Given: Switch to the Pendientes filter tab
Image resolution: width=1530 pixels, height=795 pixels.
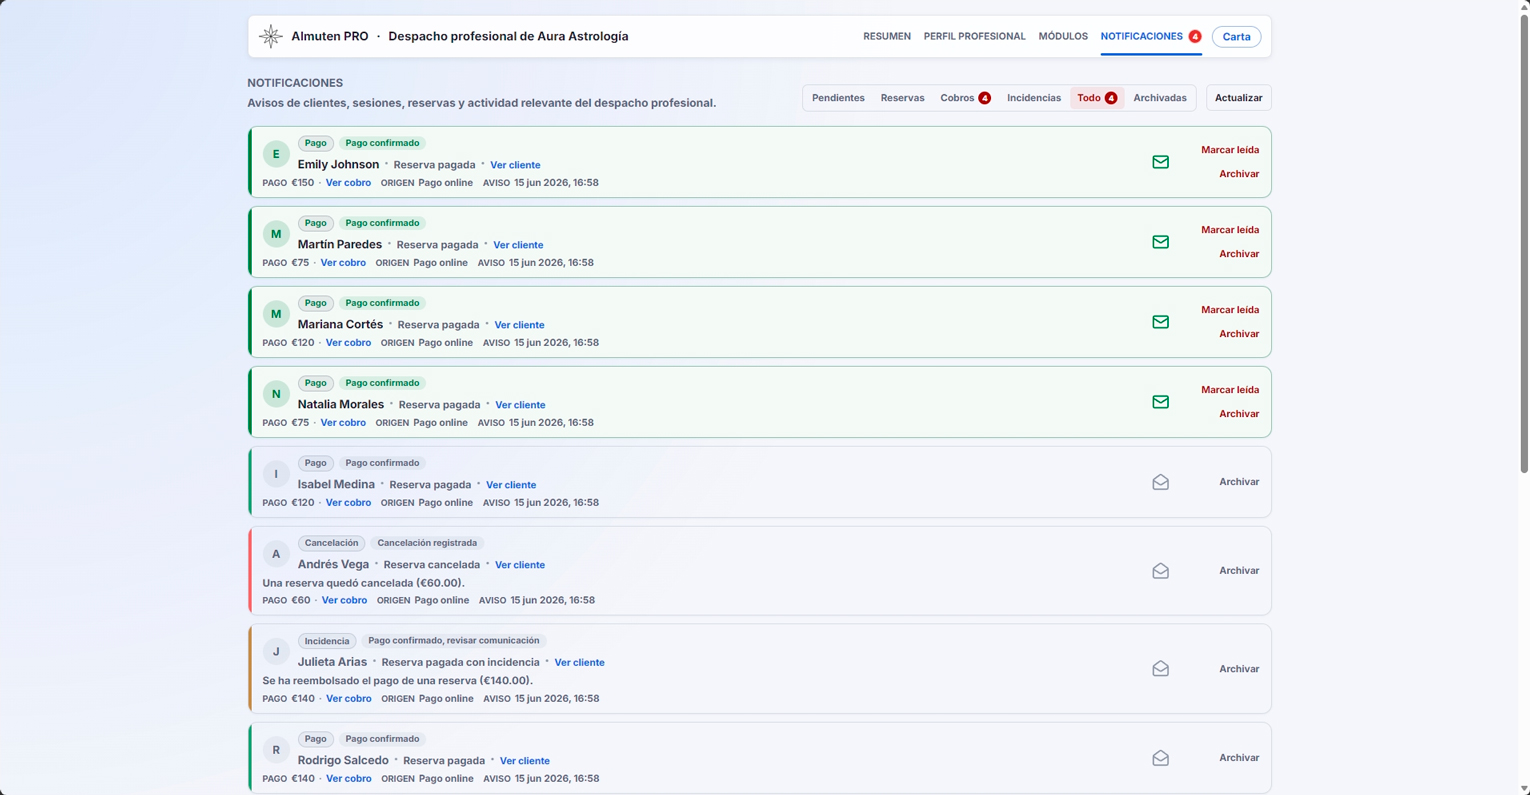Looking at the screenshot, I should point(838,98).
